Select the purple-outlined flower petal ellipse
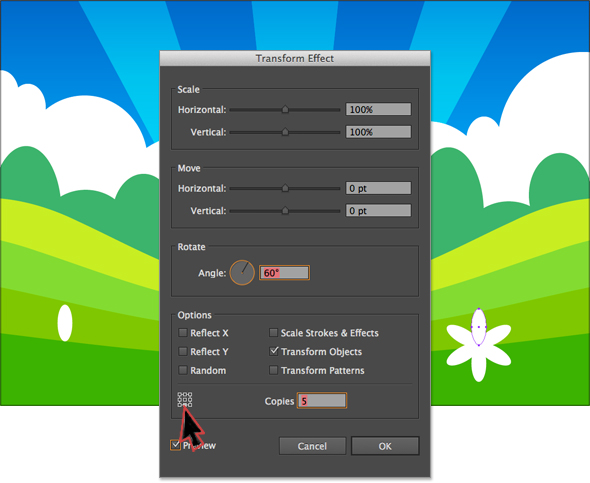 pyautogui.click(x=479, y=327)
